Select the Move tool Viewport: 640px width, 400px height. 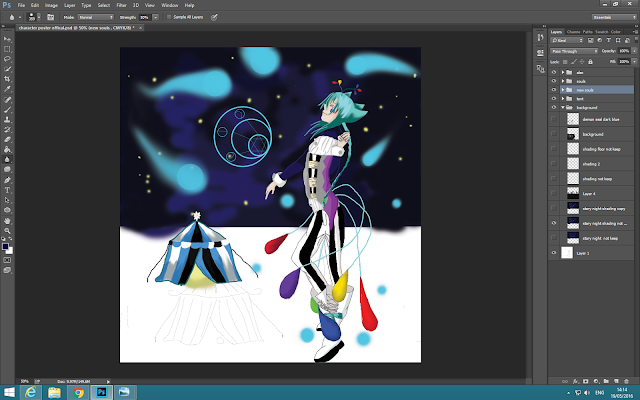7,39
